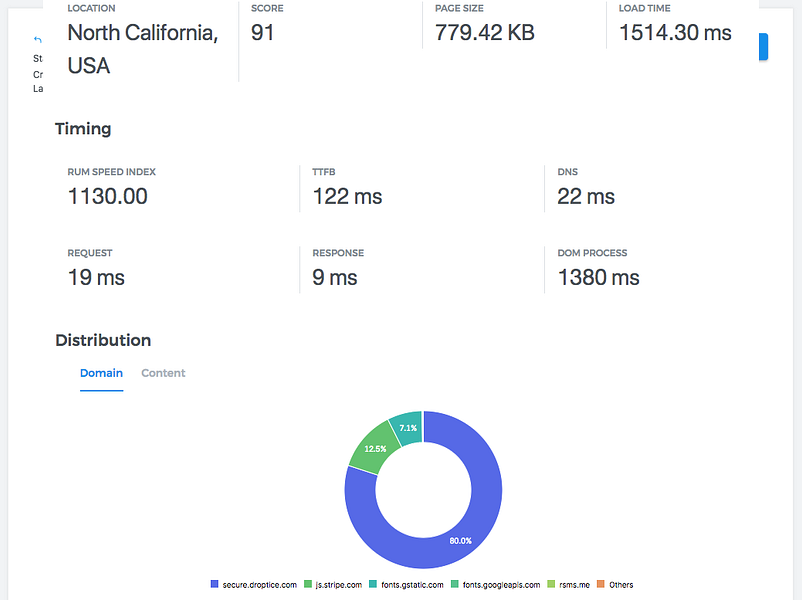Click the TTFB 122 ms metric
The width and height of the screenshot is (802, 600).
click(347, 196)
